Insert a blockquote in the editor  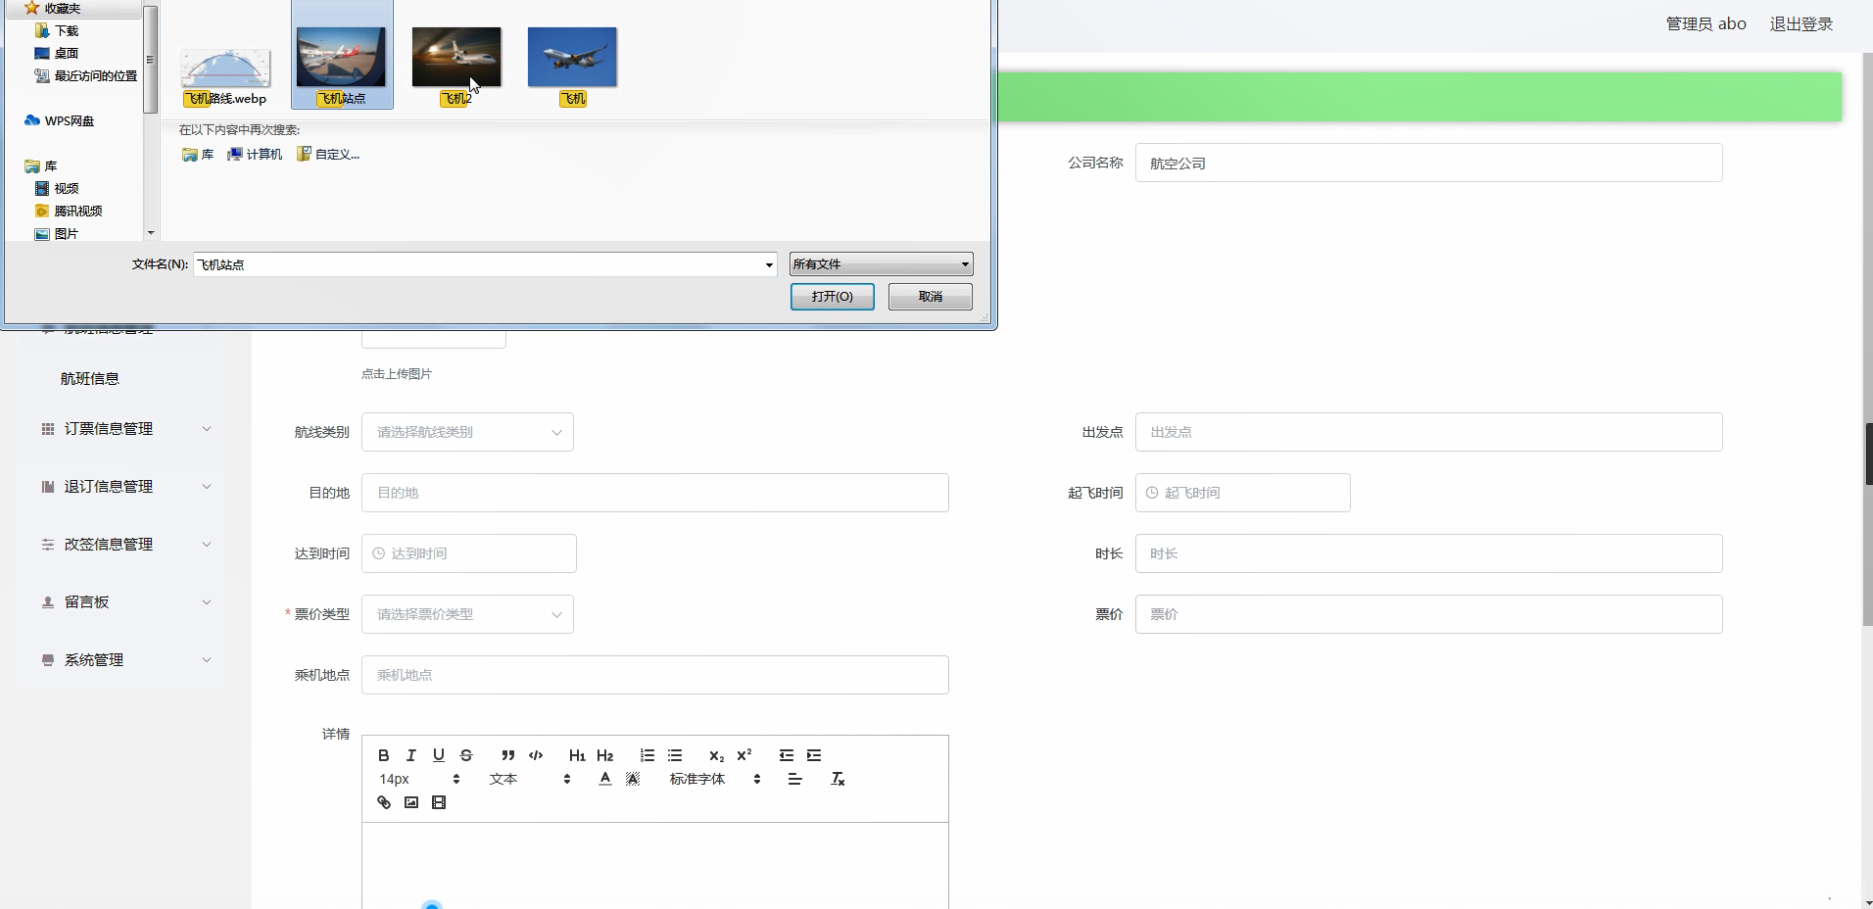click(x=508, y=755)
